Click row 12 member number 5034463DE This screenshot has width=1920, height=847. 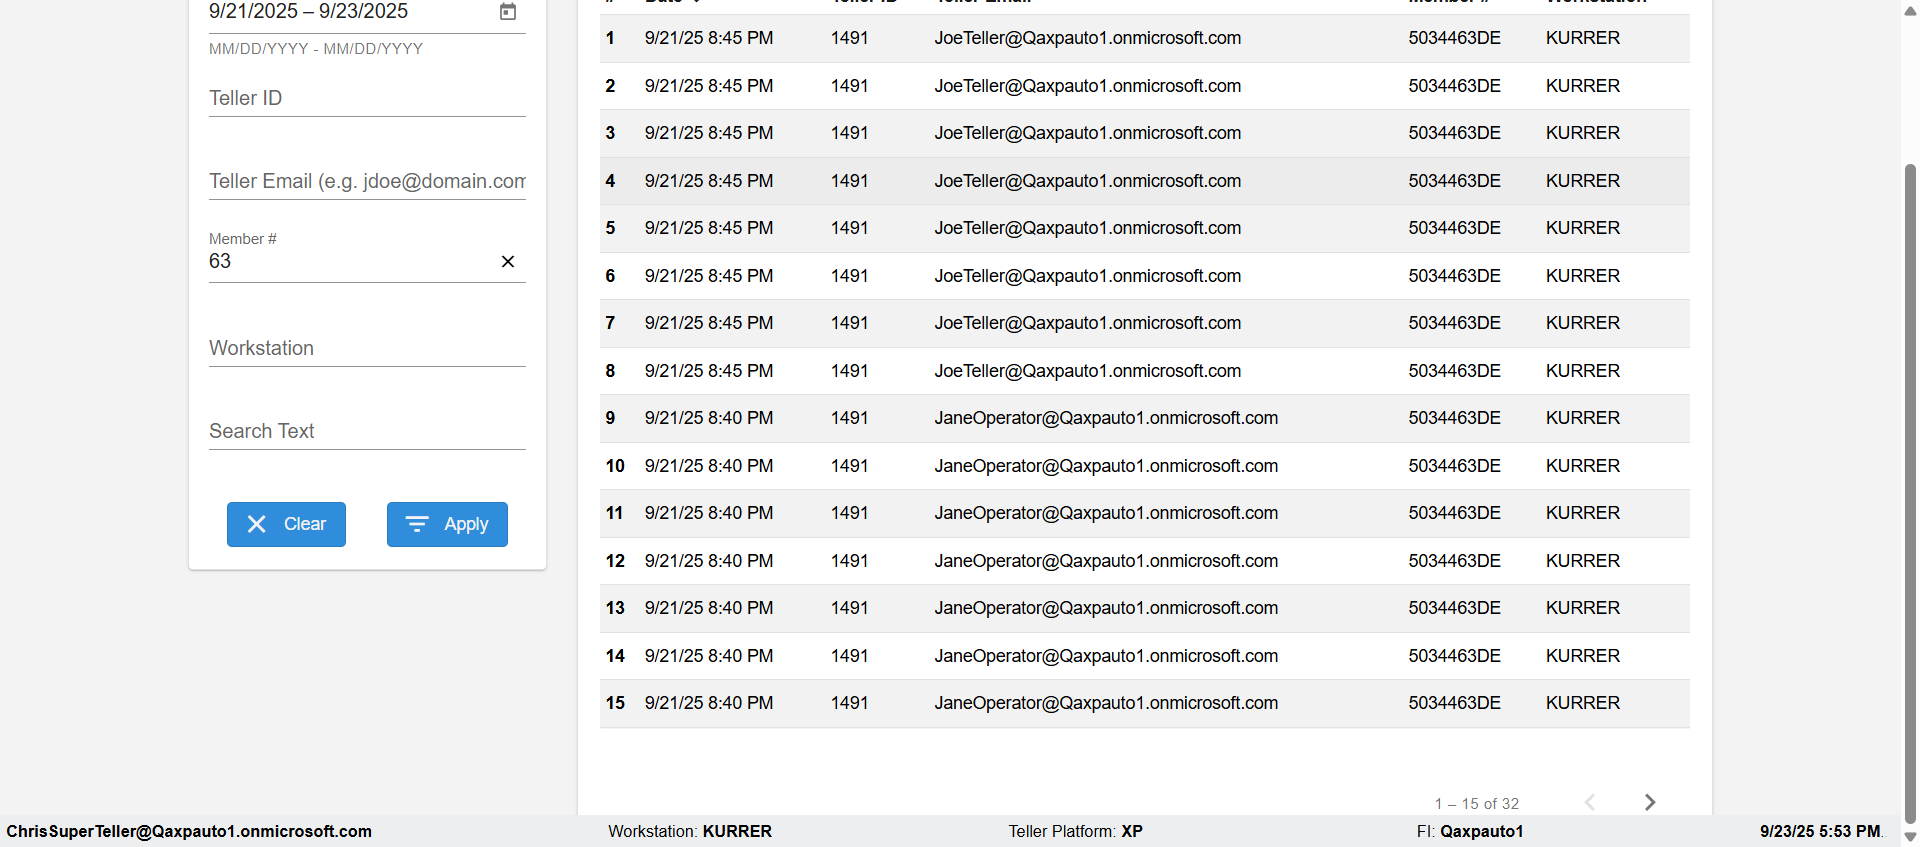1454,561
